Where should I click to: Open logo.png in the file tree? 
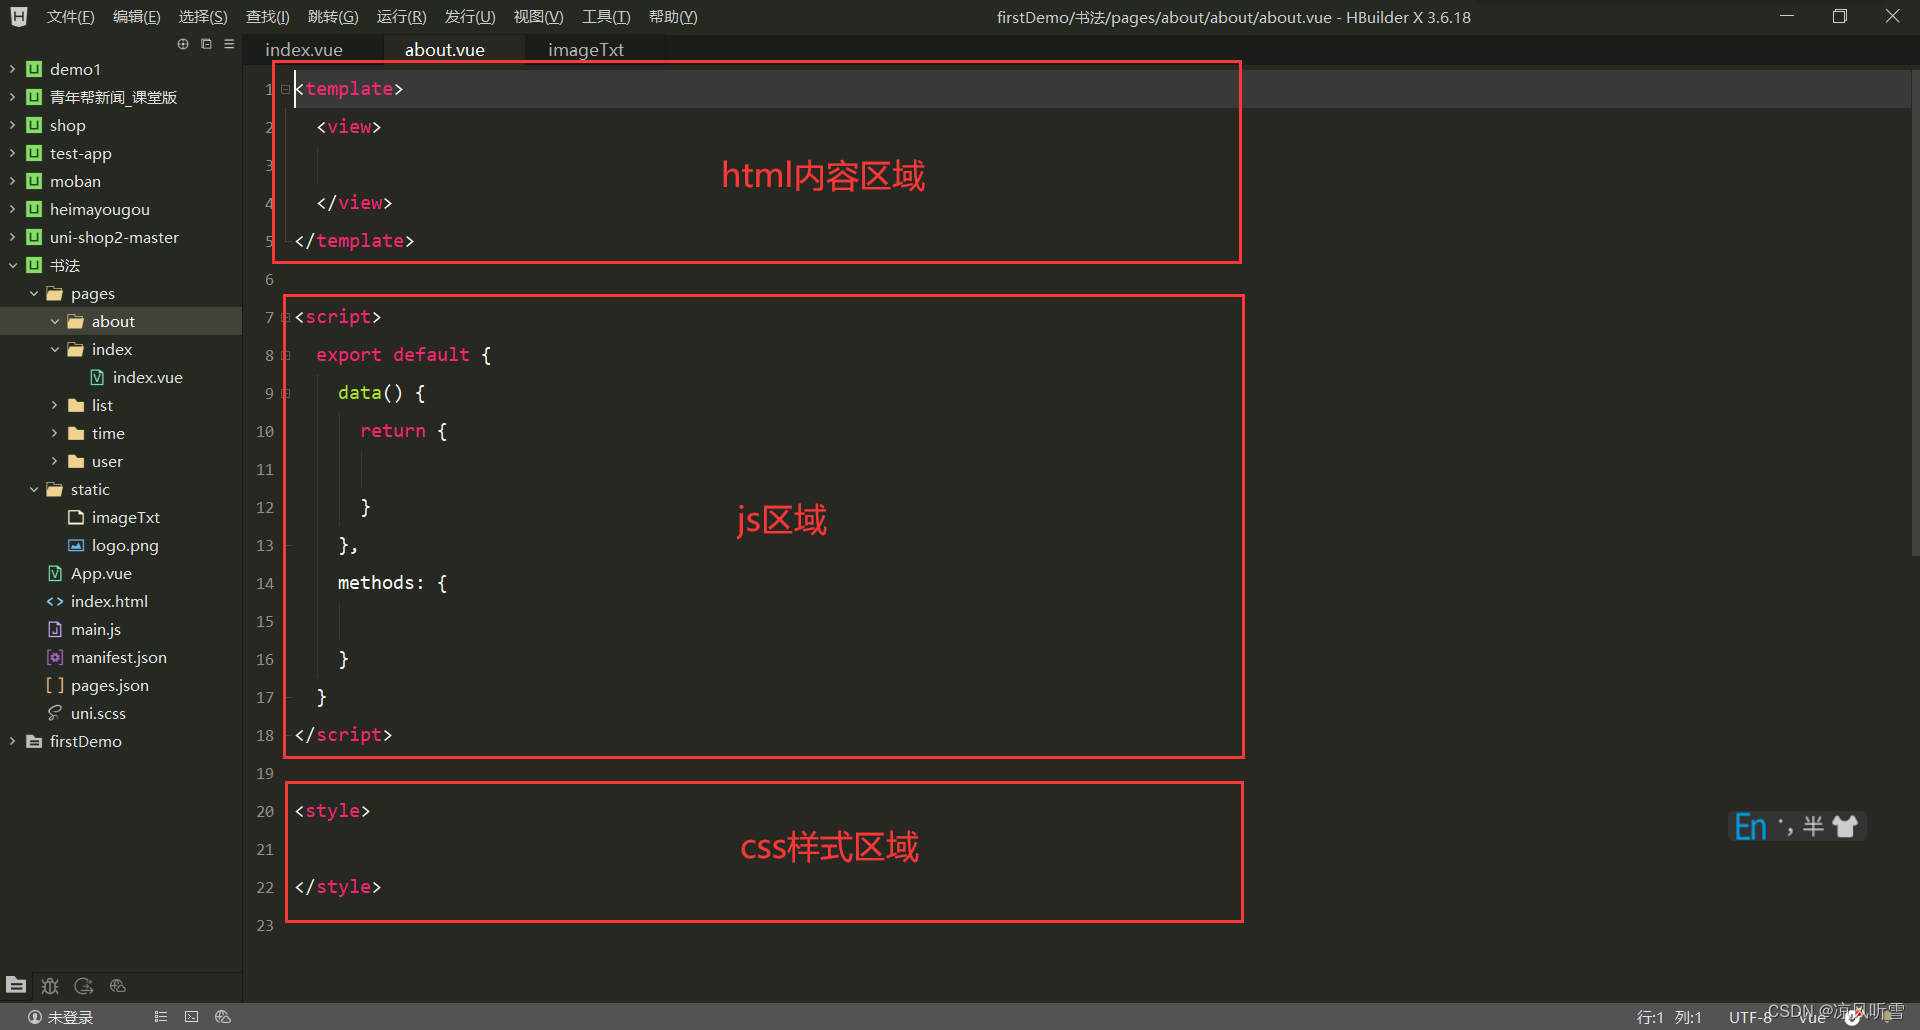[x=125, y=545]
